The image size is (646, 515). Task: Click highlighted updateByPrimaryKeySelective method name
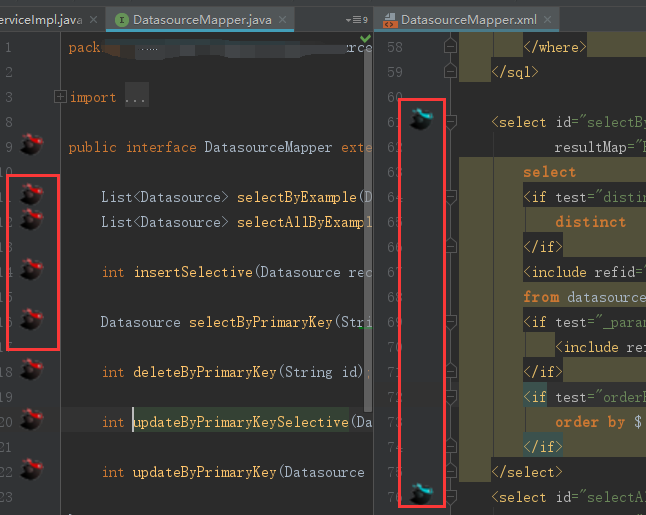[x=241, y=422]
